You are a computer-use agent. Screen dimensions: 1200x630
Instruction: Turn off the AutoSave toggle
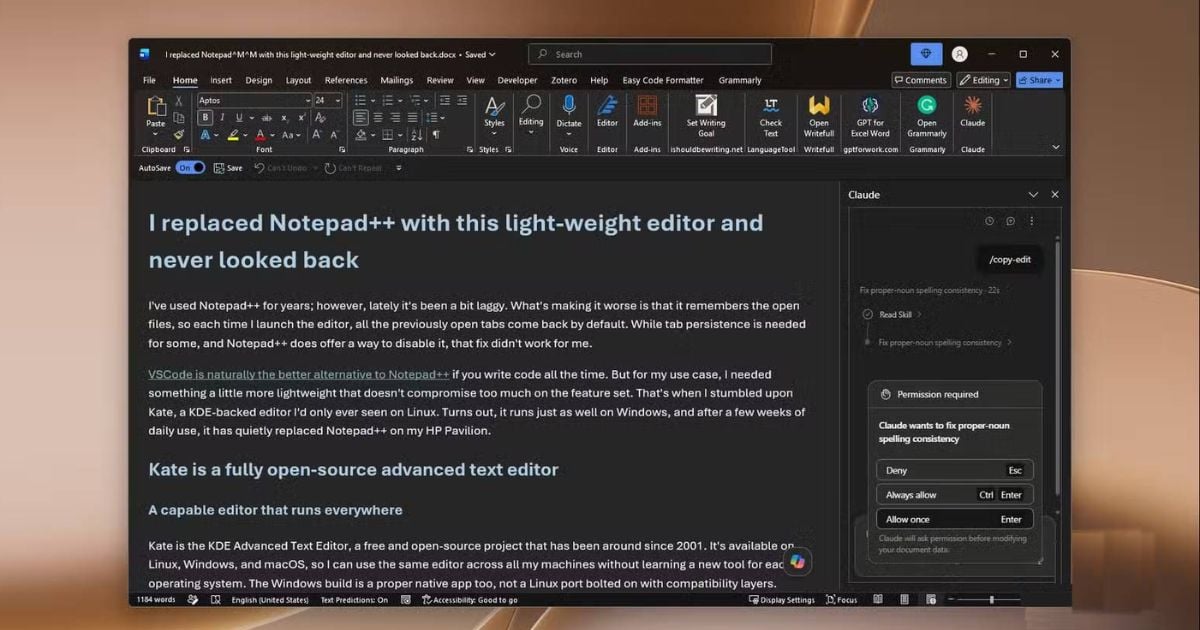coord(190,168)
